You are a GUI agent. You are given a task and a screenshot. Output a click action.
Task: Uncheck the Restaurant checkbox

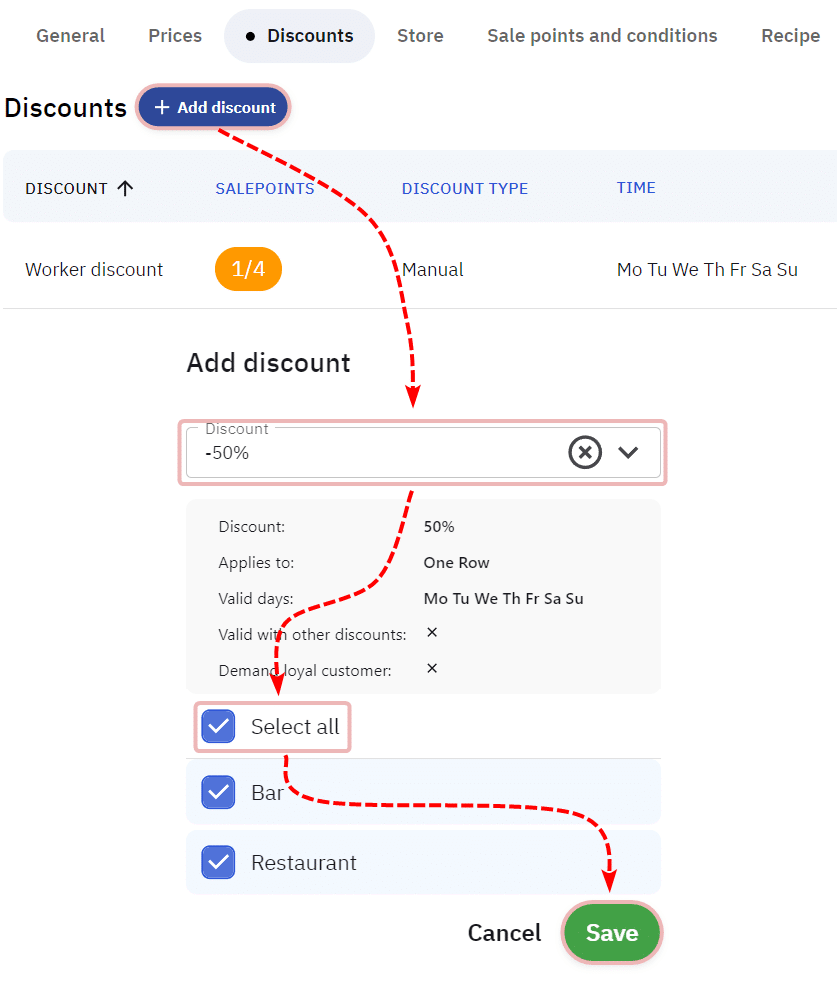218,862
